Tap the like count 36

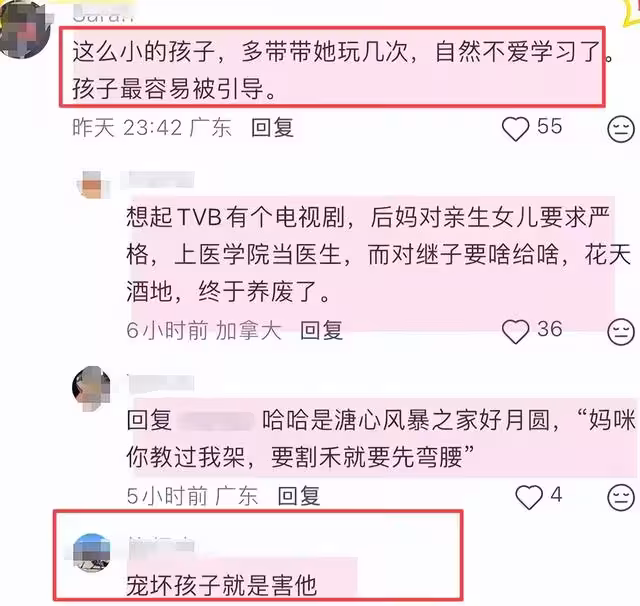pyautogui.click(x=549, y=329)
